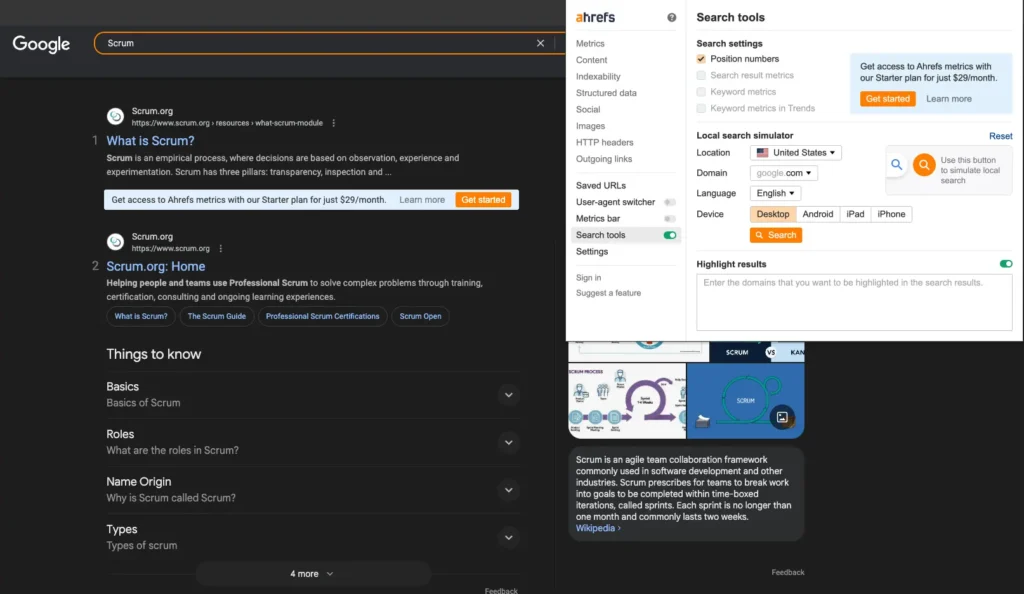Disable the Highlight results toggle
Image resolution: width=1024 pixels, height=594 pixels.
click(x=1006, y=264)
